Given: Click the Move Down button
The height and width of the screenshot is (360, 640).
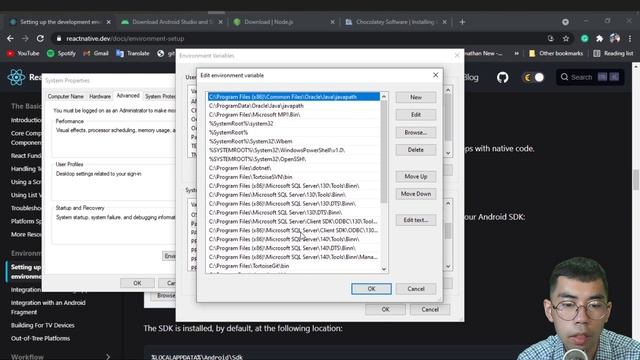Looking at the screenshot, I should (416, 194).
